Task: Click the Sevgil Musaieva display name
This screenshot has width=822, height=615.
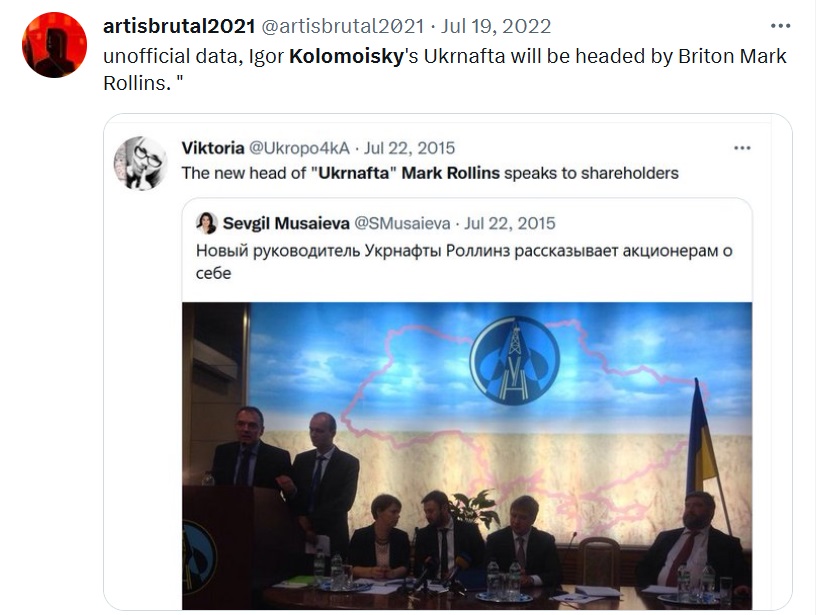Action: coord(286,223)
